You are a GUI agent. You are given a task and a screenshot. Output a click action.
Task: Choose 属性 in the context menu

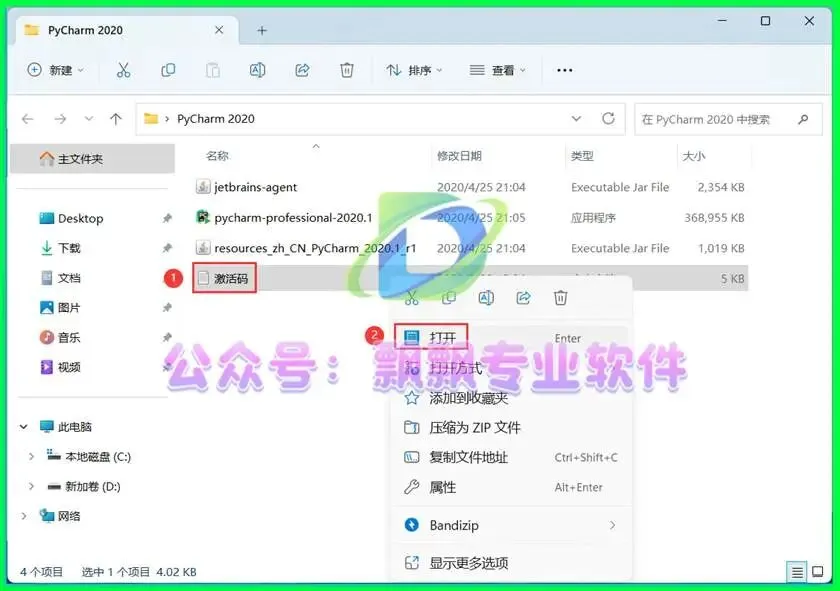point(513,487)
